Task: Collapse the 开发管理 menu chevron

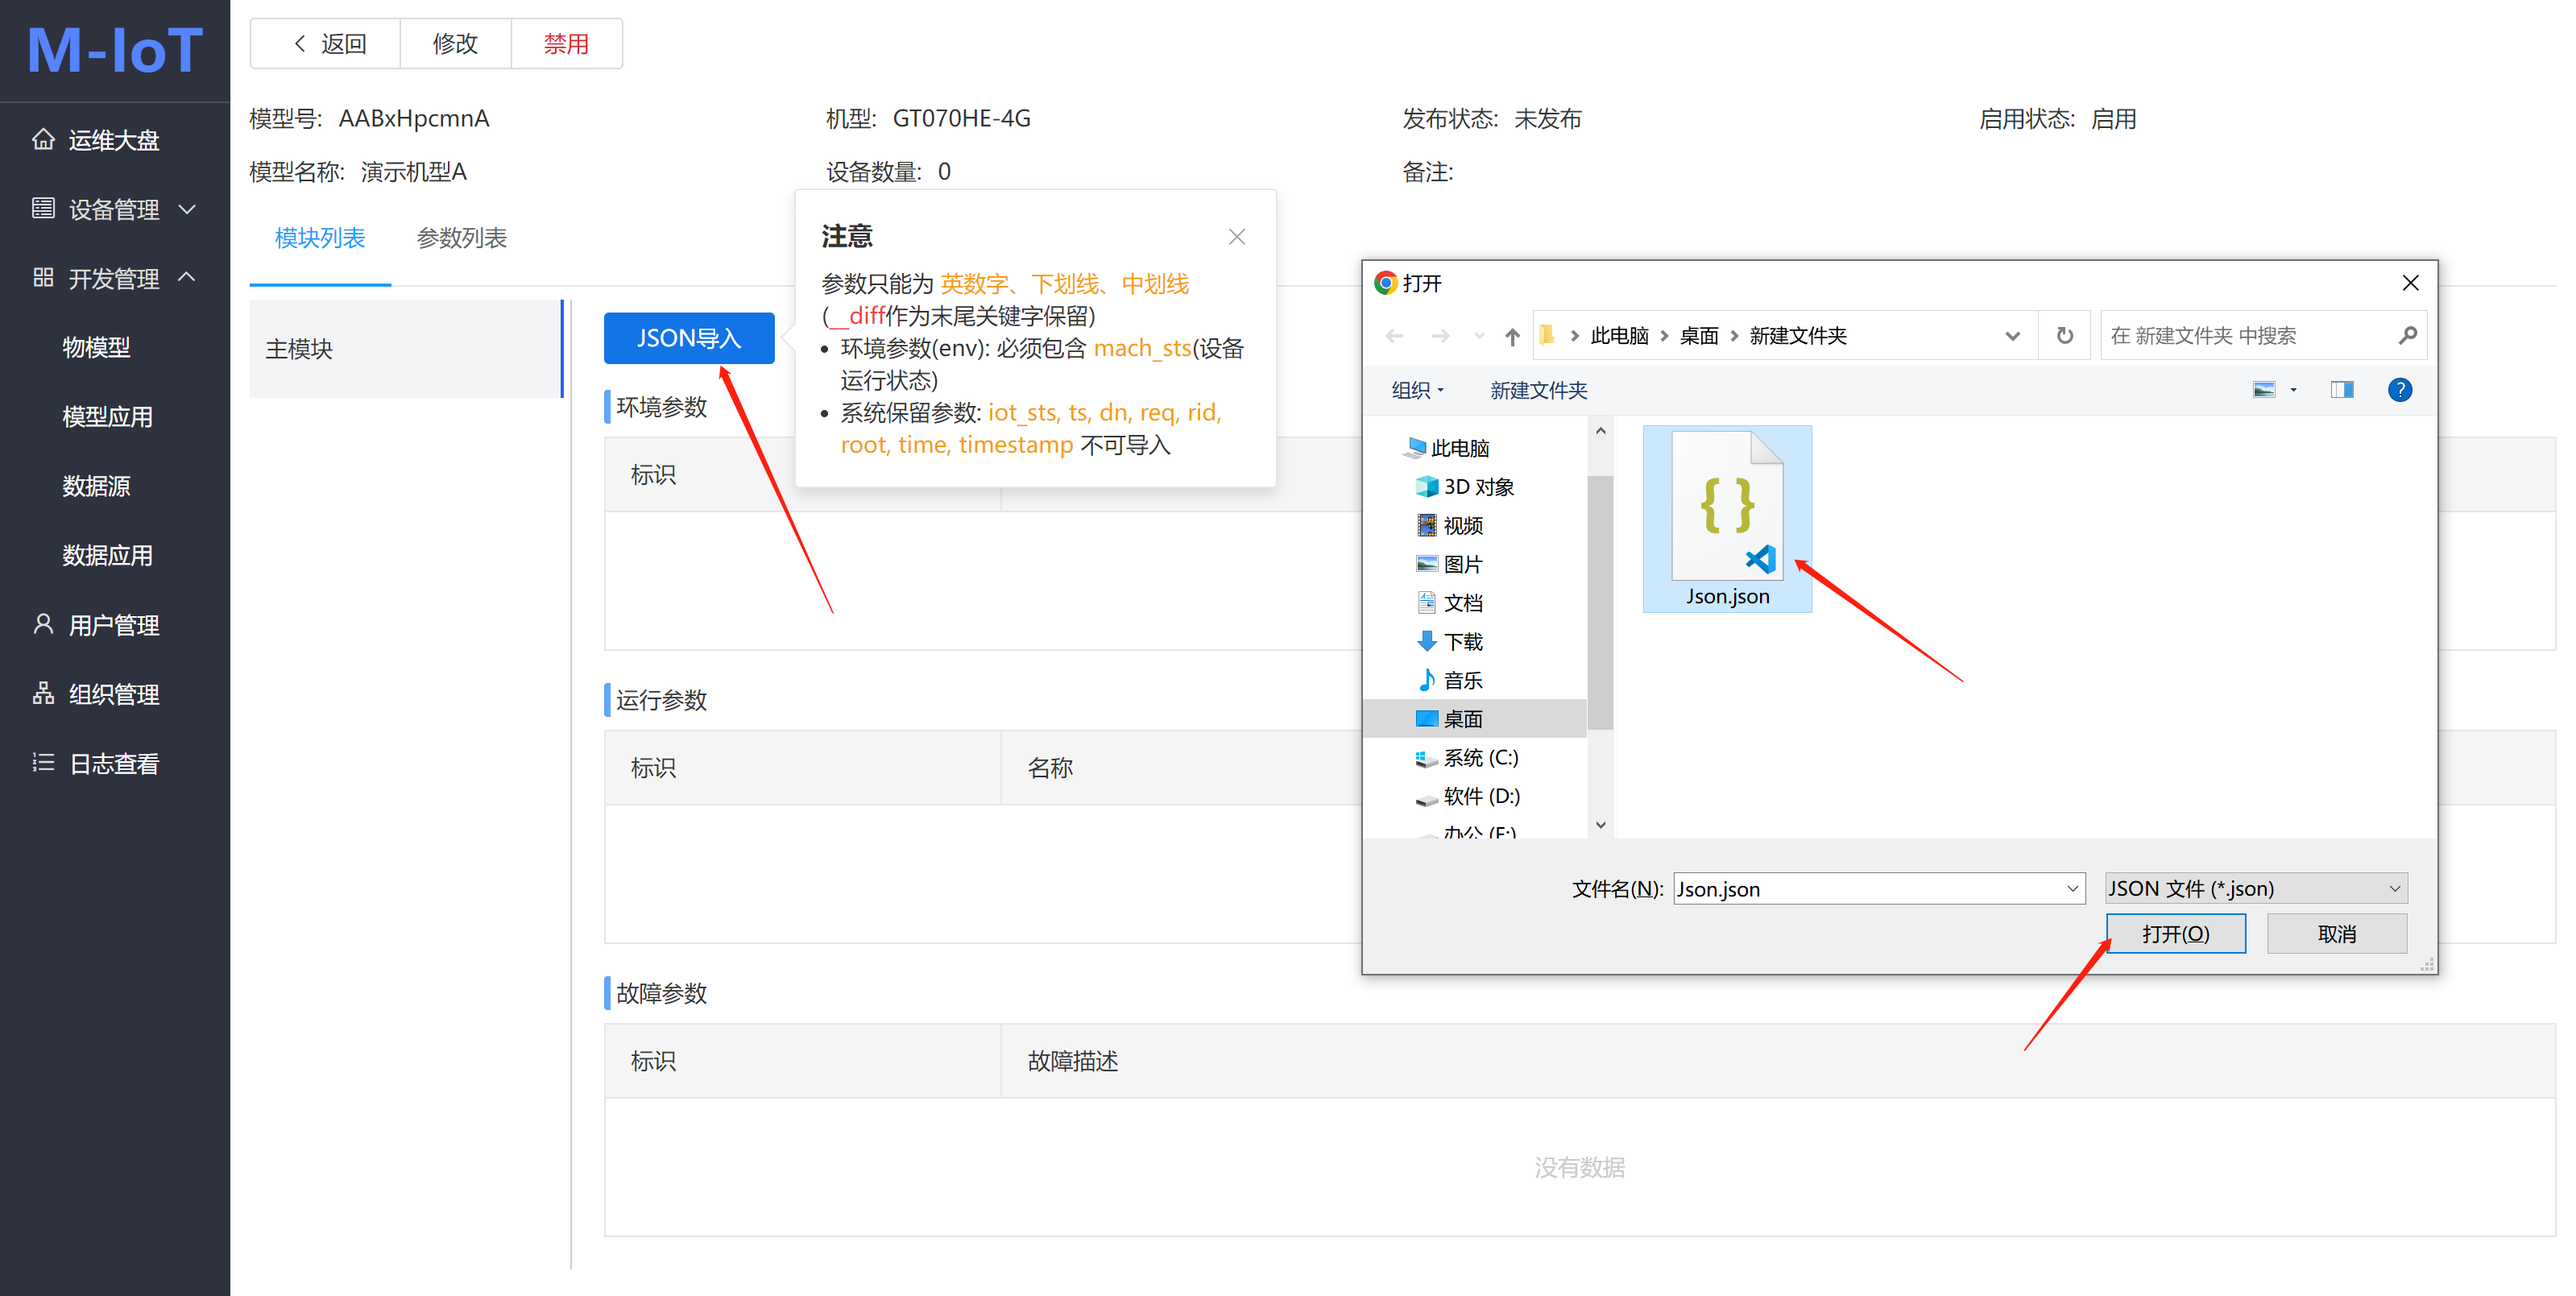Action: click(187, 277)
